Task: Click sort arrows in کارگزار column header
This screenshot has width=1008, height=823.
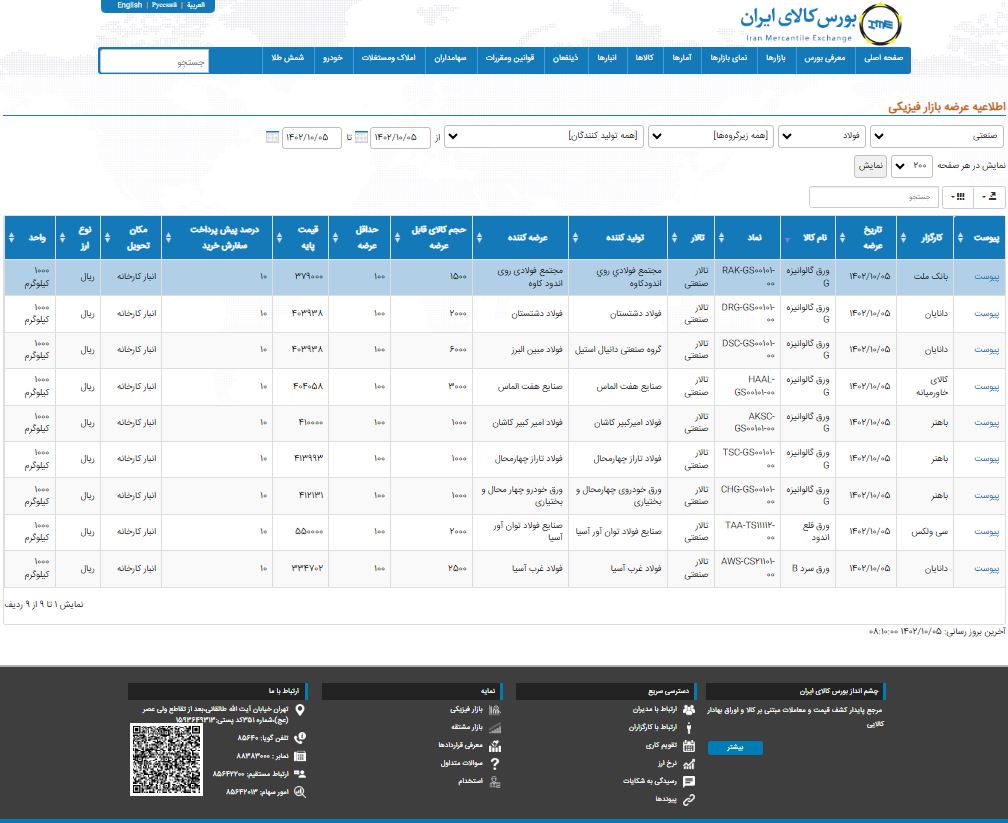Action: (x=903, y=238)
